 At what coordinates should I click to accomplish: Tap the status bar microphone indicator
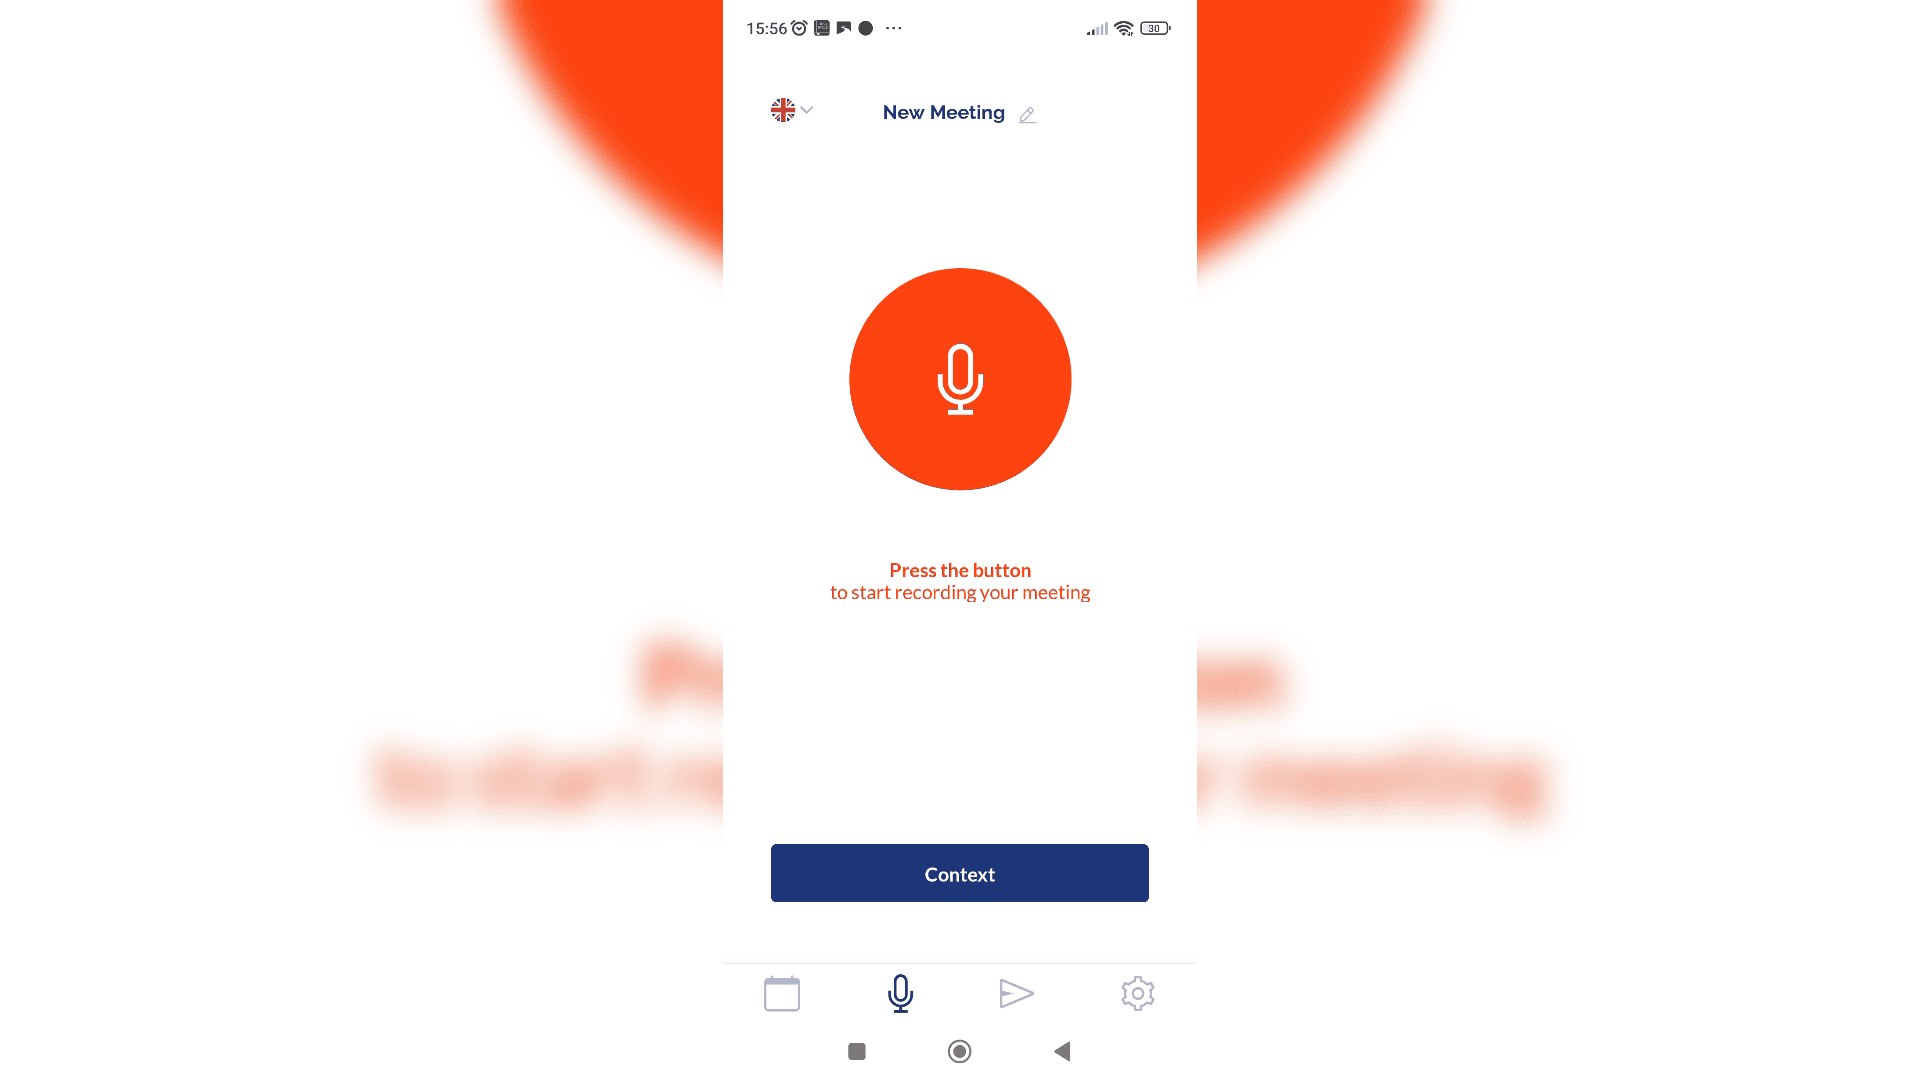click(866, 28)
